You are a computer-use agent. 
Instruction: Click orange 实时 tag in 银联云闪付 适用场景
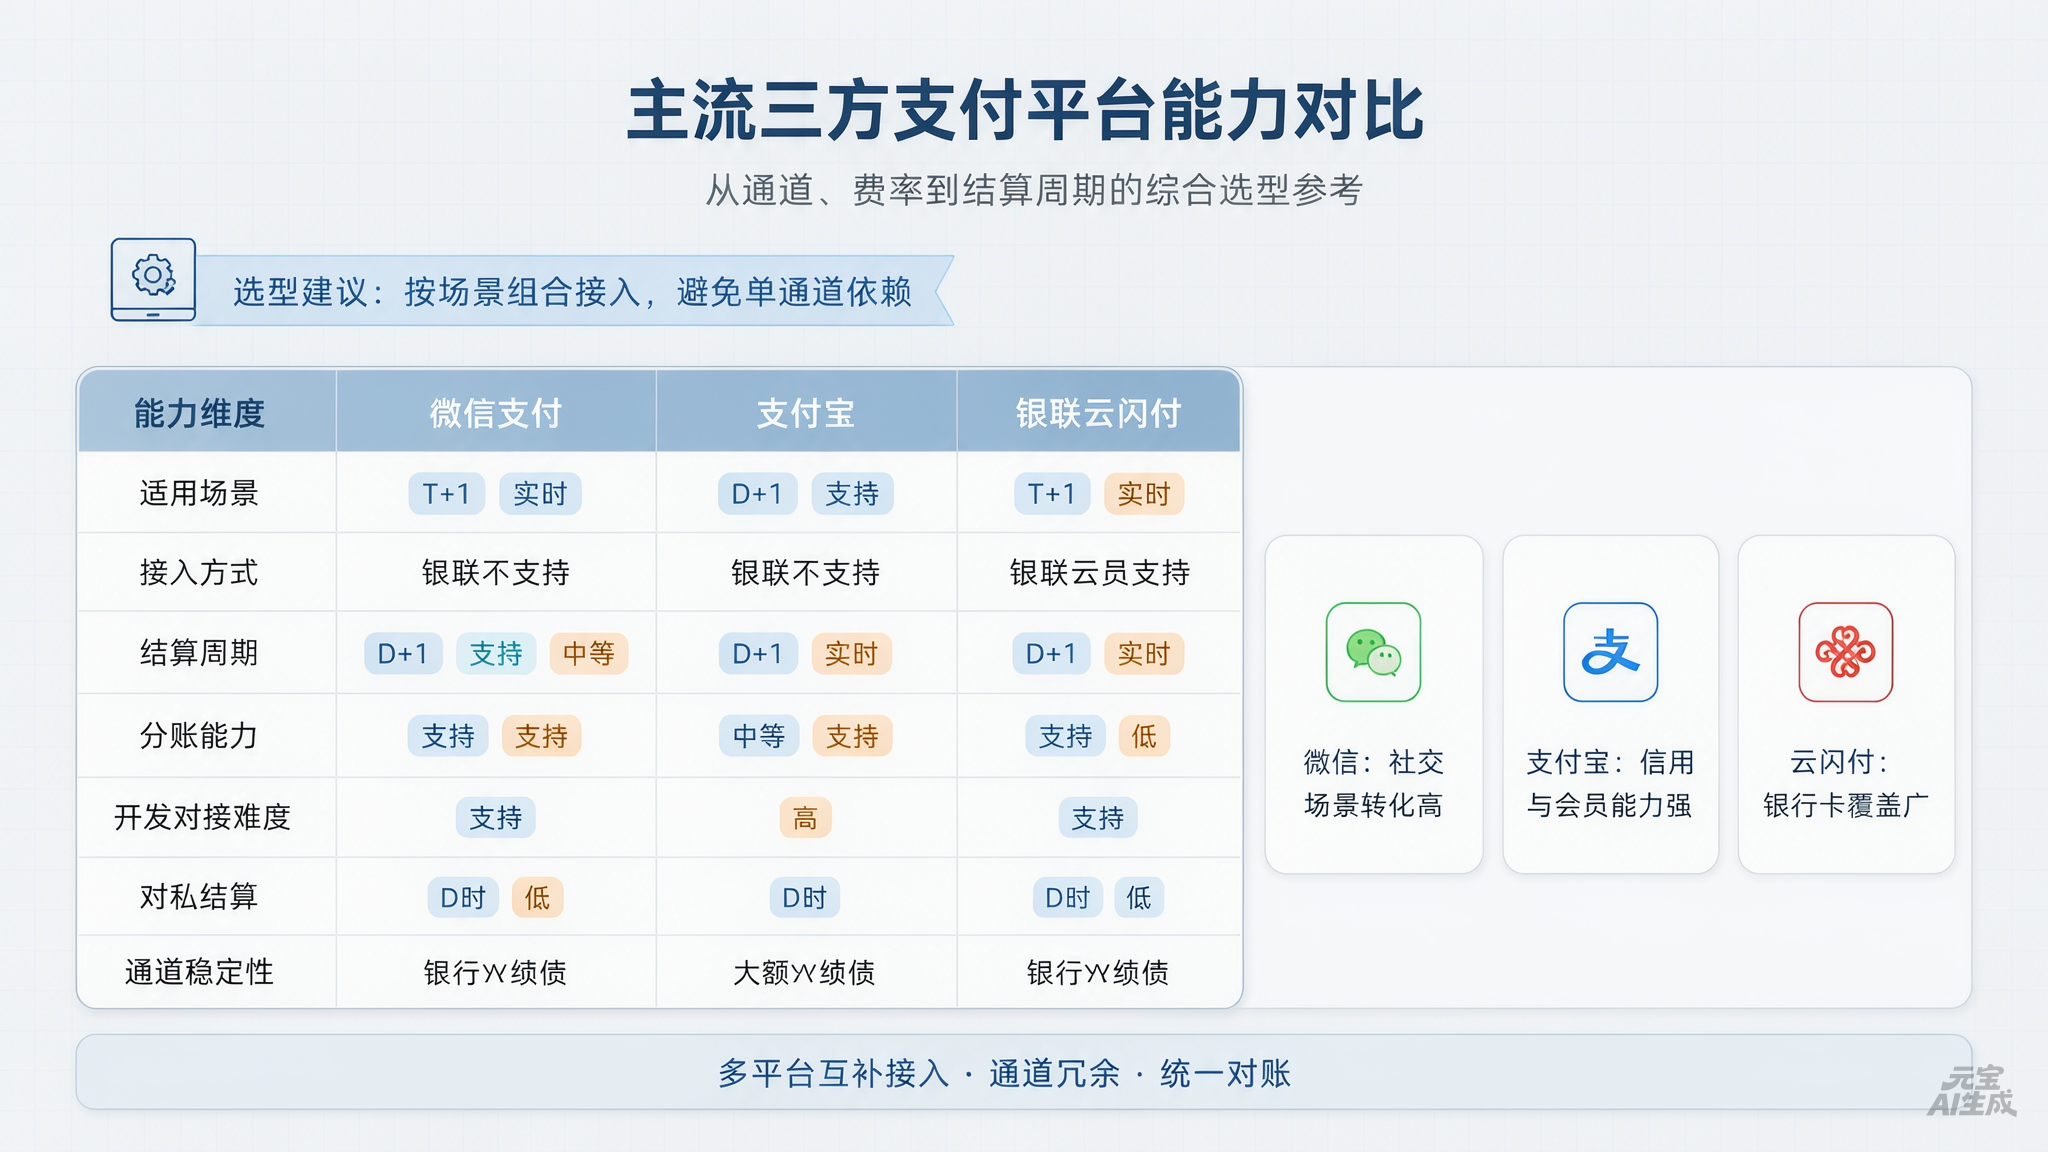tap(1144, 494)
